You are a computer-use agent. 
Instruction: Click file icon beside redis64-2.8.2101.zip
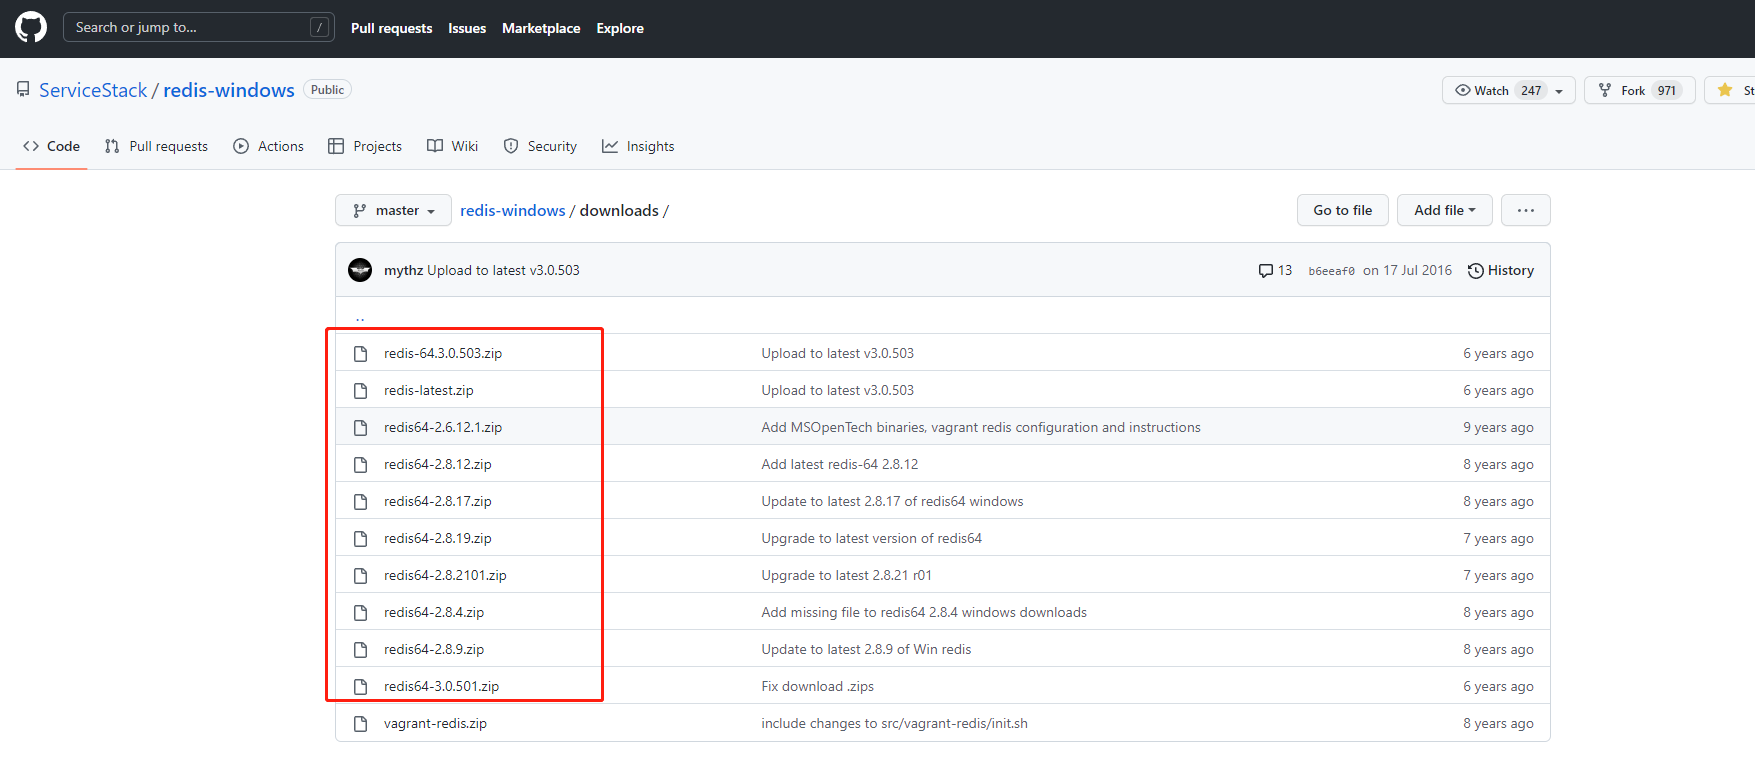[x=360, y=575]
